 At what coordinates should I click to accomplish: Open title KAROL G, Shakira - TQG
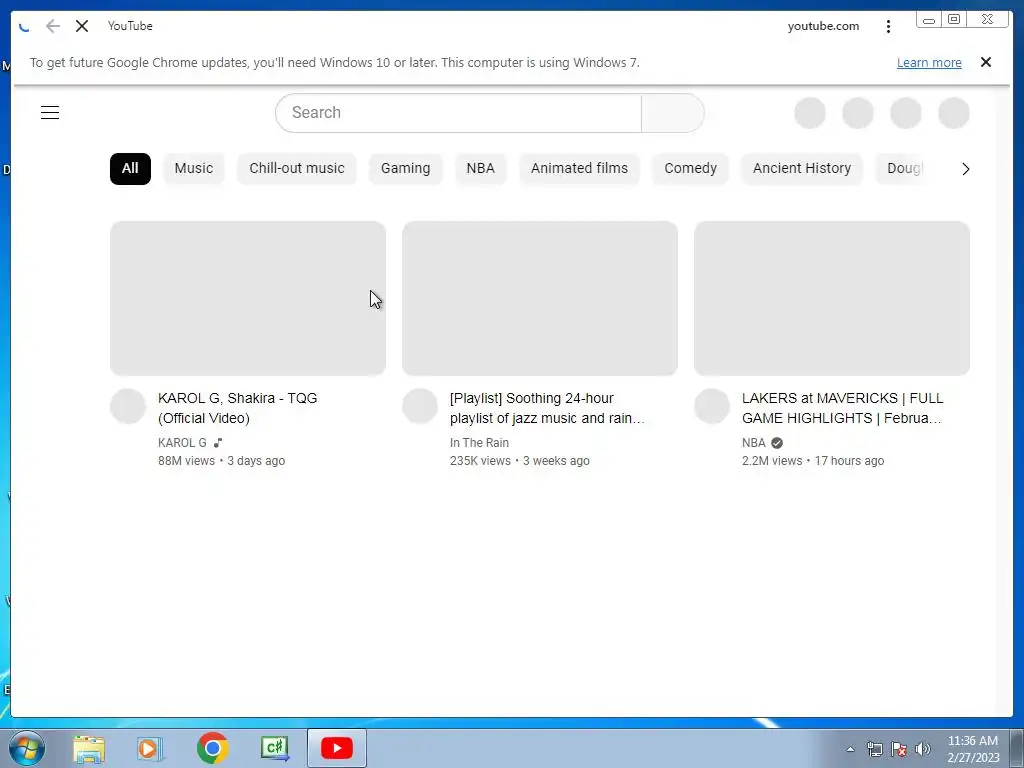238,408
